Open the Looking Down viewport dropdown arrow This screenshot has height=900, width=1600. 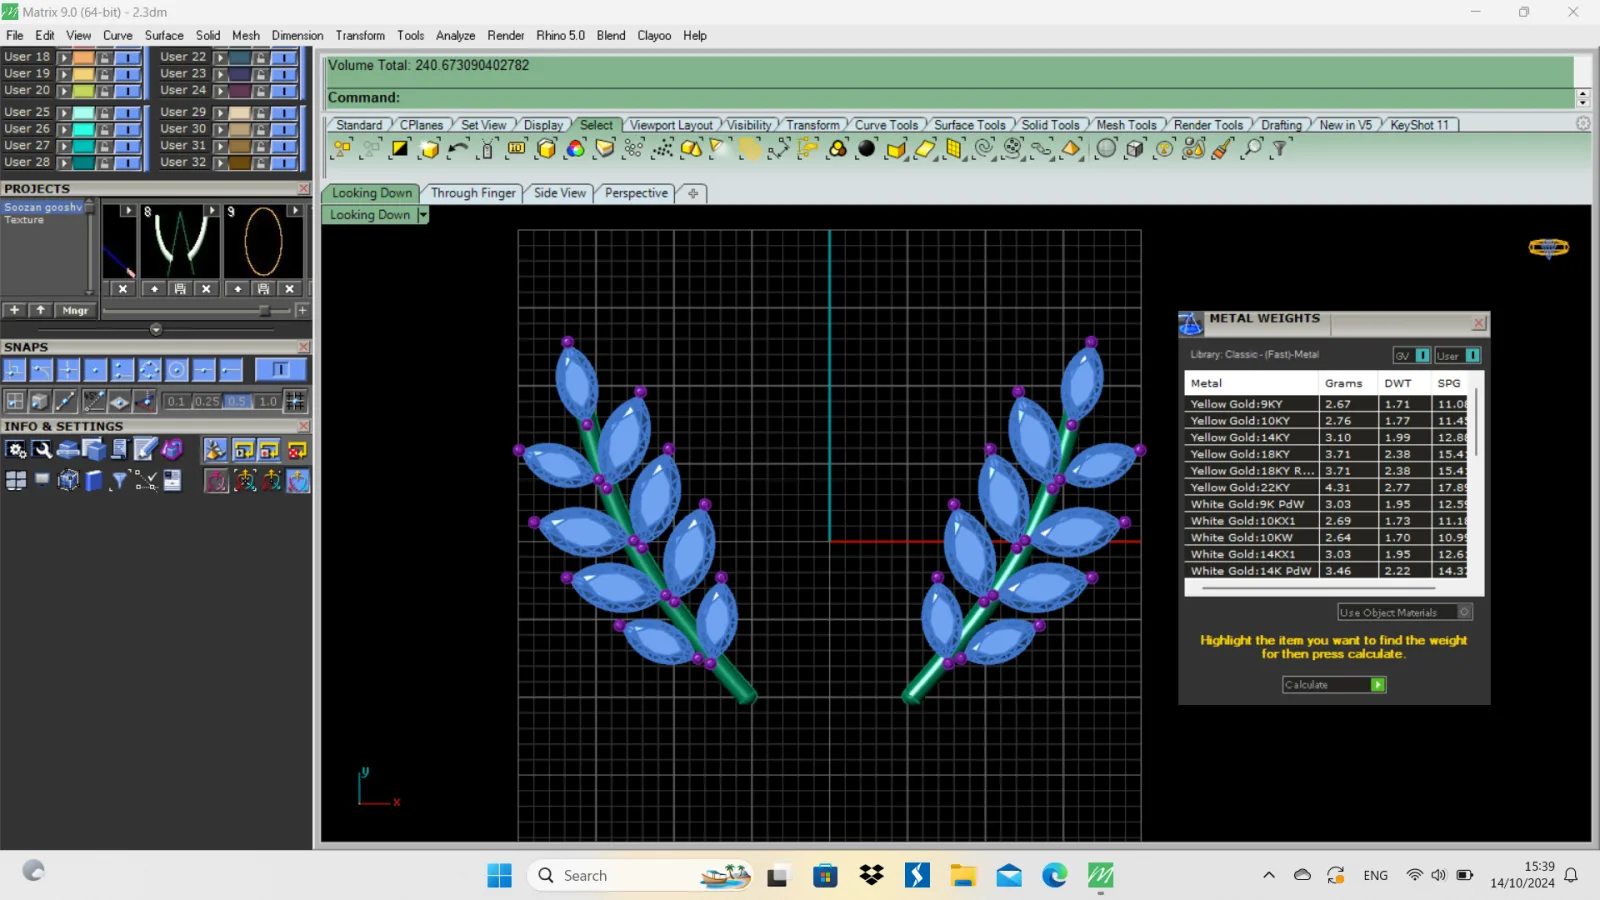(x=423, y=215)
